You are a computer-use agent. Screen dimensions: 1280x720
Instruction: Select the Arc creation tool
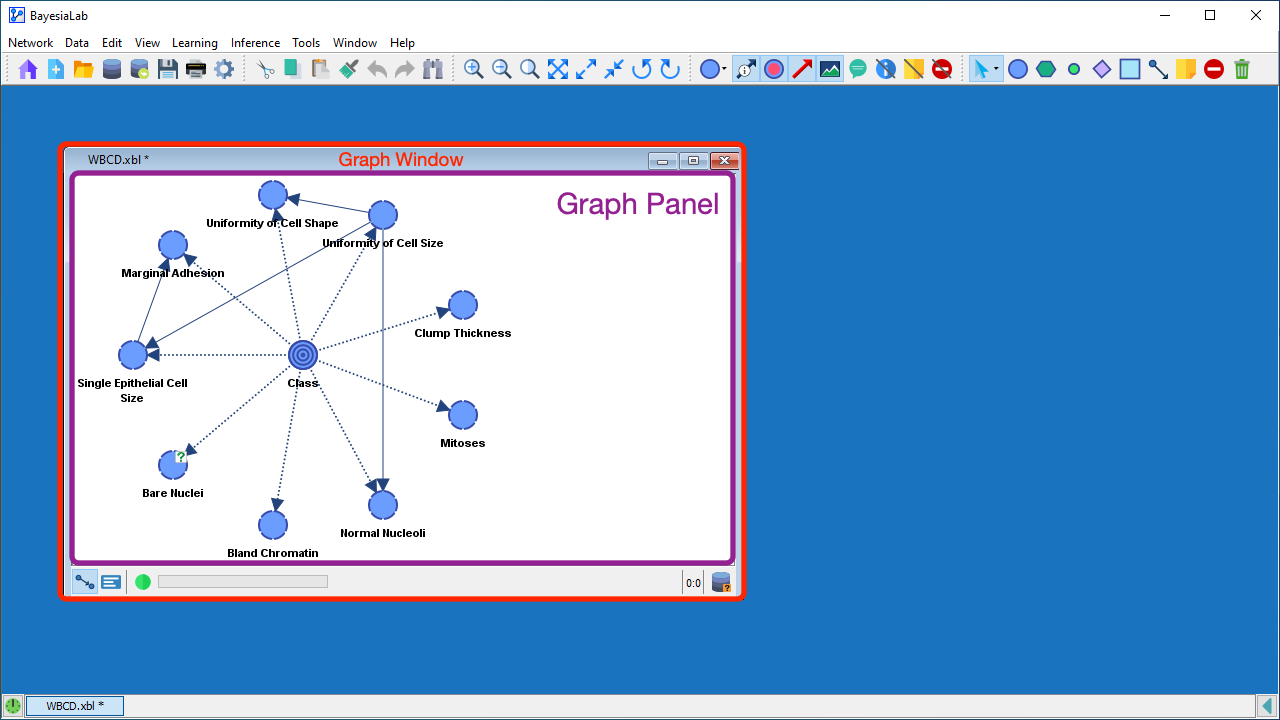(1159, 69)
